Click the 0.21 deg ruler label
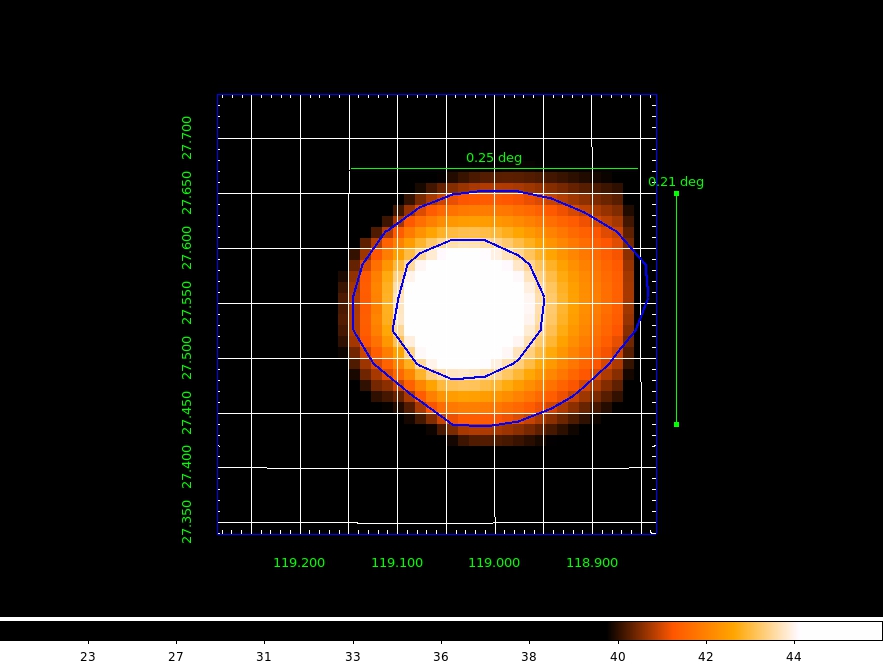The image size is (883, 666). tap(676, 182)
